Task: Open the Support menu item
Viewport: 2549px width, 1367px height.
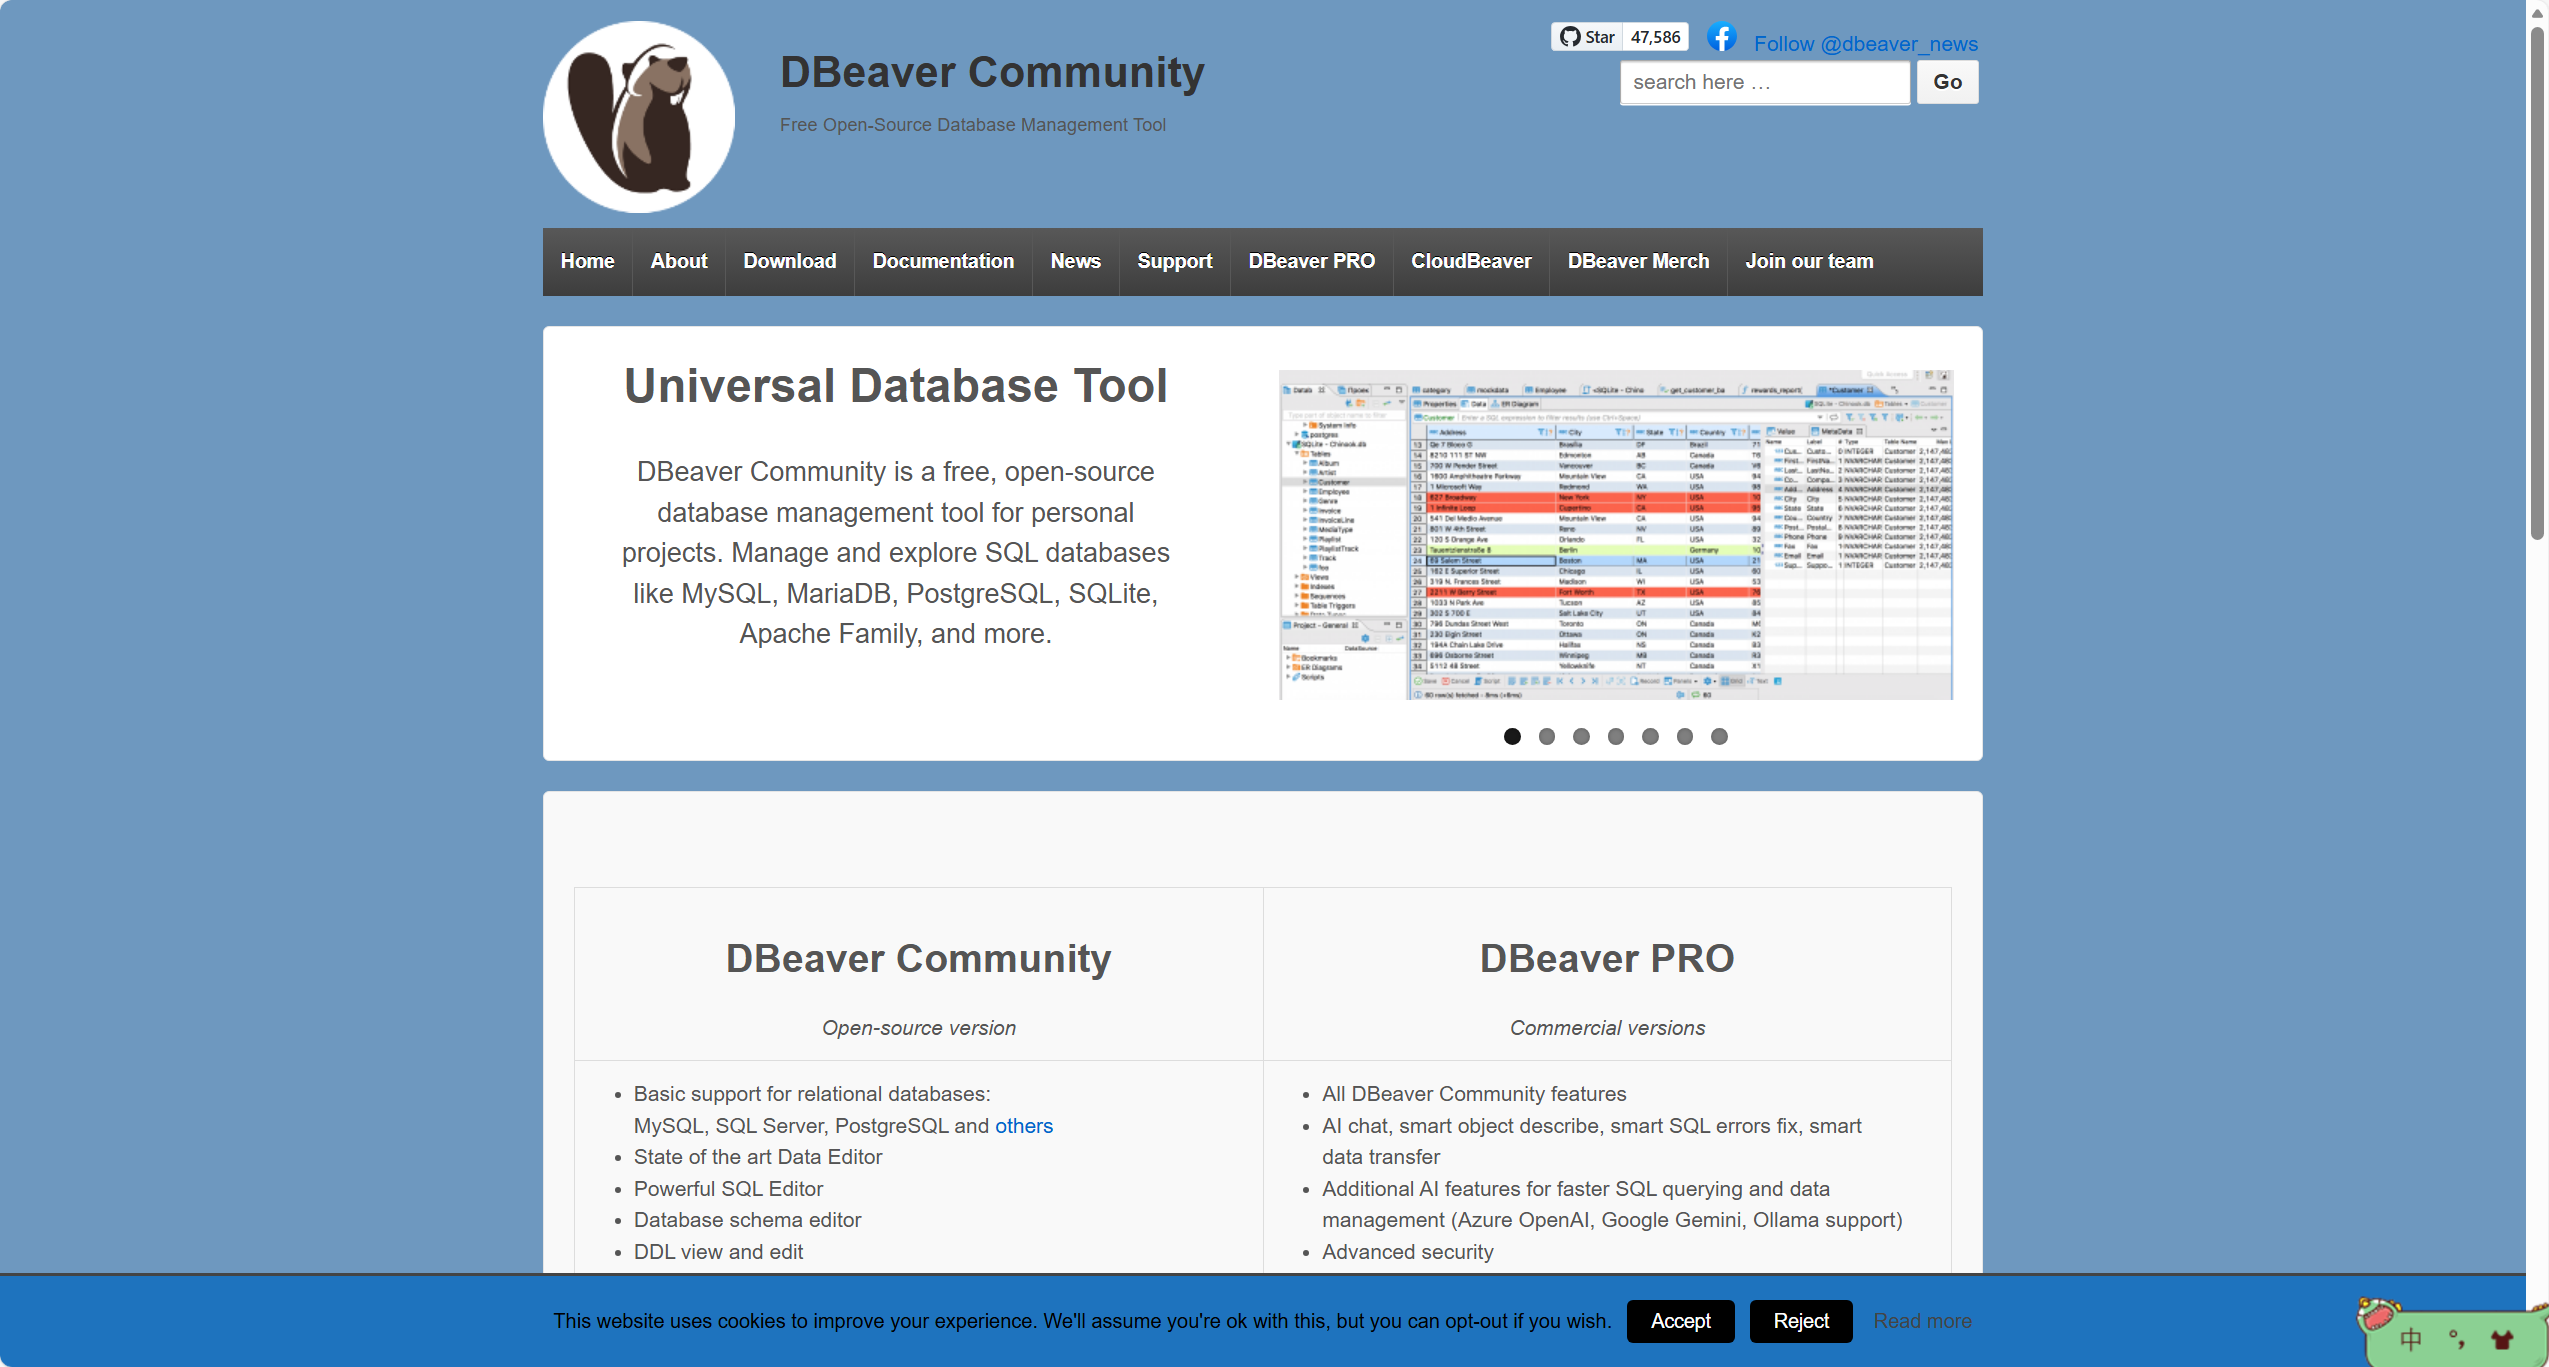Action: 1174,262
